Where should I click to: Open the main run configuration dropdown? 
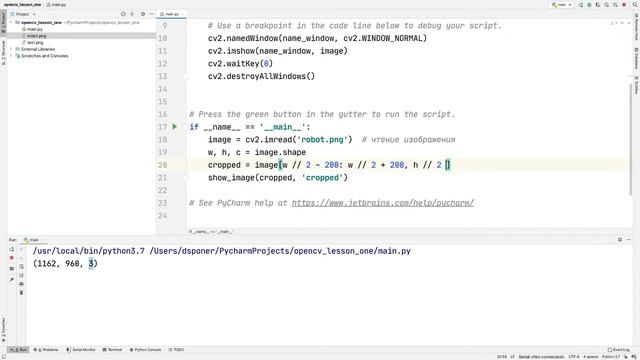[x=562, y=5]
